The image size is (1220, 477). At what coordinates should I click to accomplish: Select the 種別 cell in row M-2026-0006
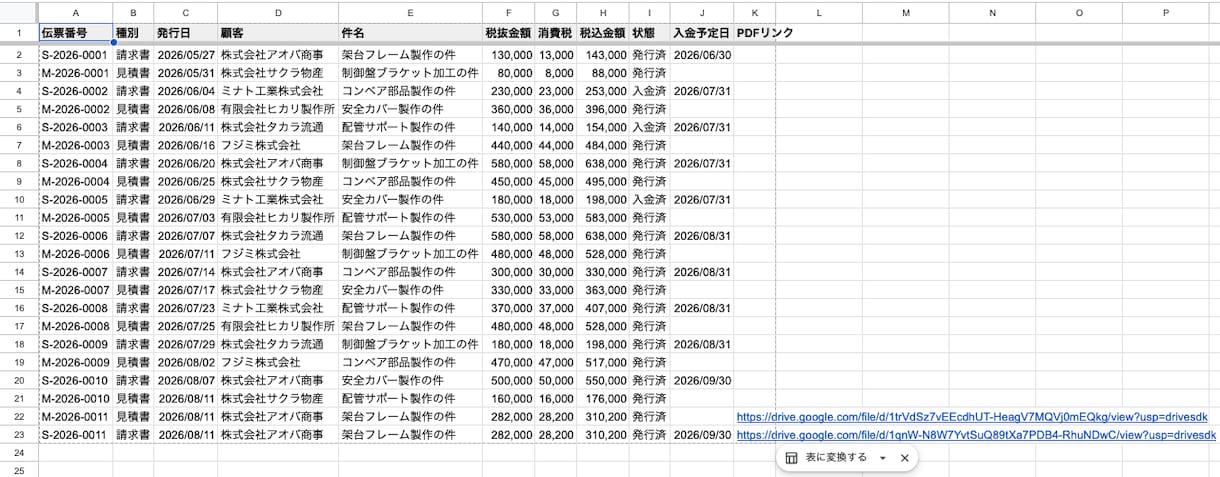tap(133, 253)
